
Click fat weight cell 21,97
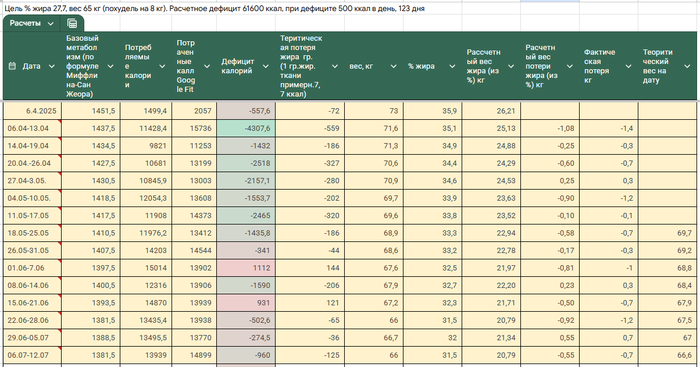pos(491,268)
